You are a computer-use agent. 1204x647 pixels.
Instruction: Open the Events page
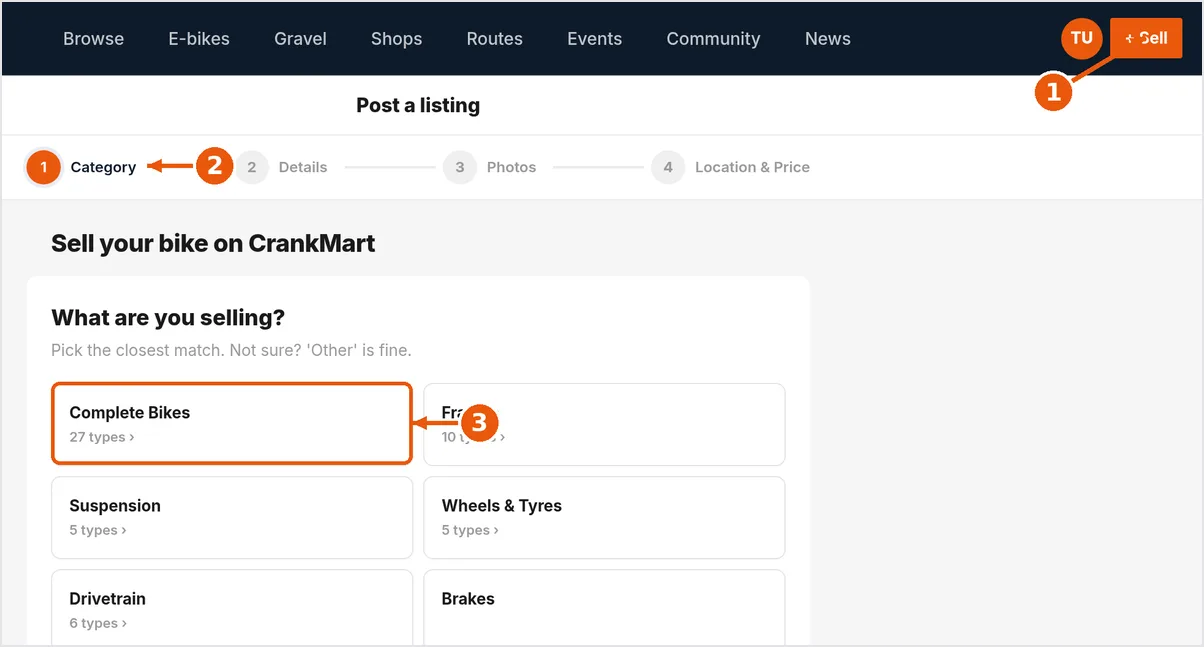tap(594, 39)
